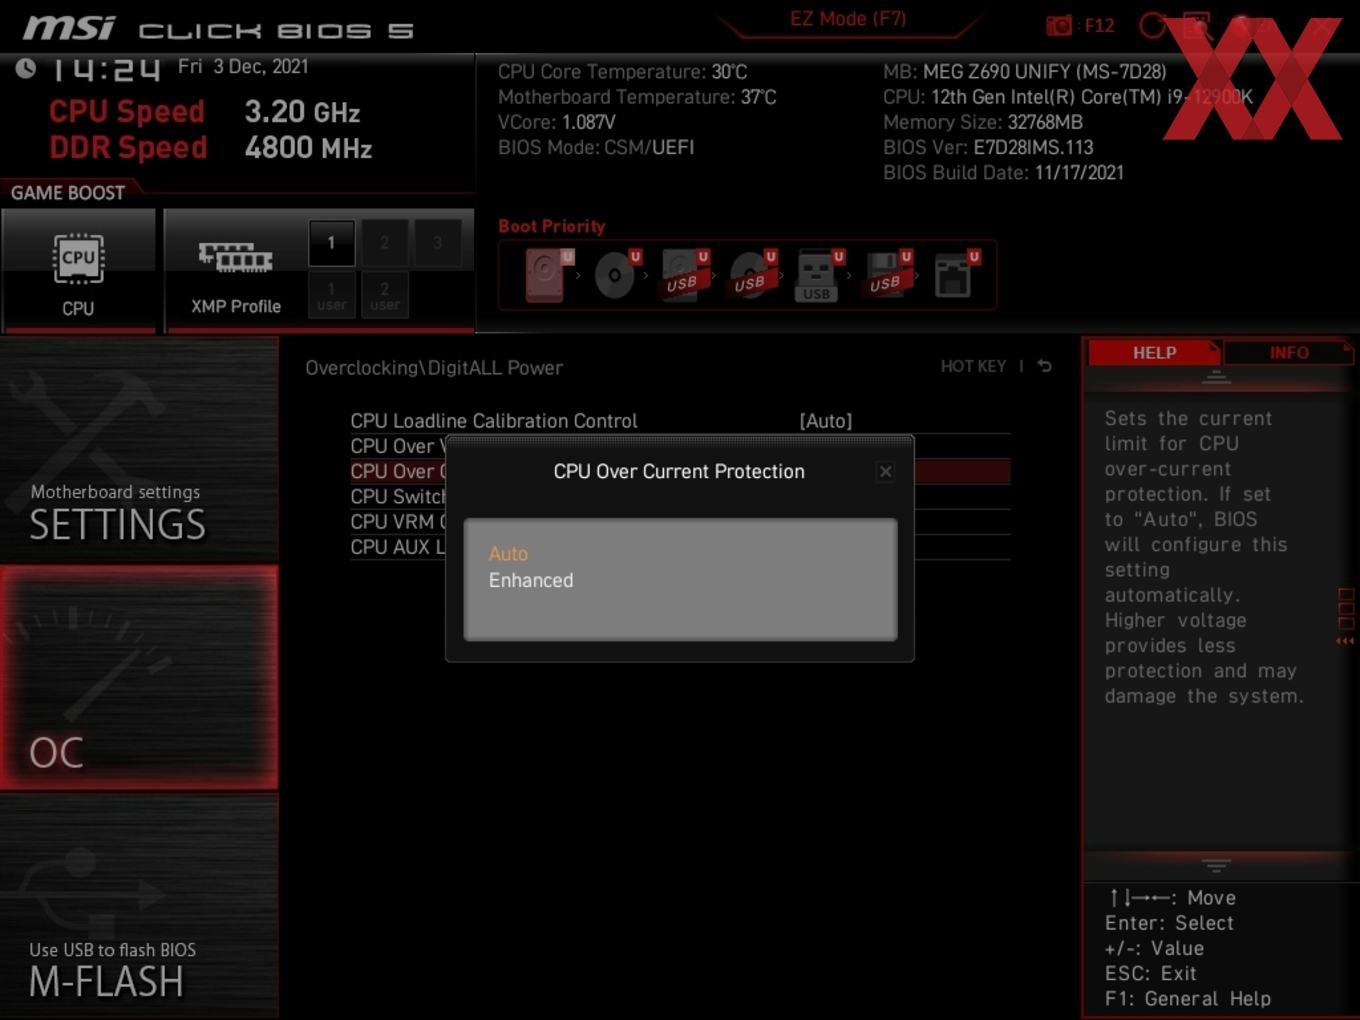Select XMP profile 3
This screenshot has height=1020, width=1360.
pos(437,243)
